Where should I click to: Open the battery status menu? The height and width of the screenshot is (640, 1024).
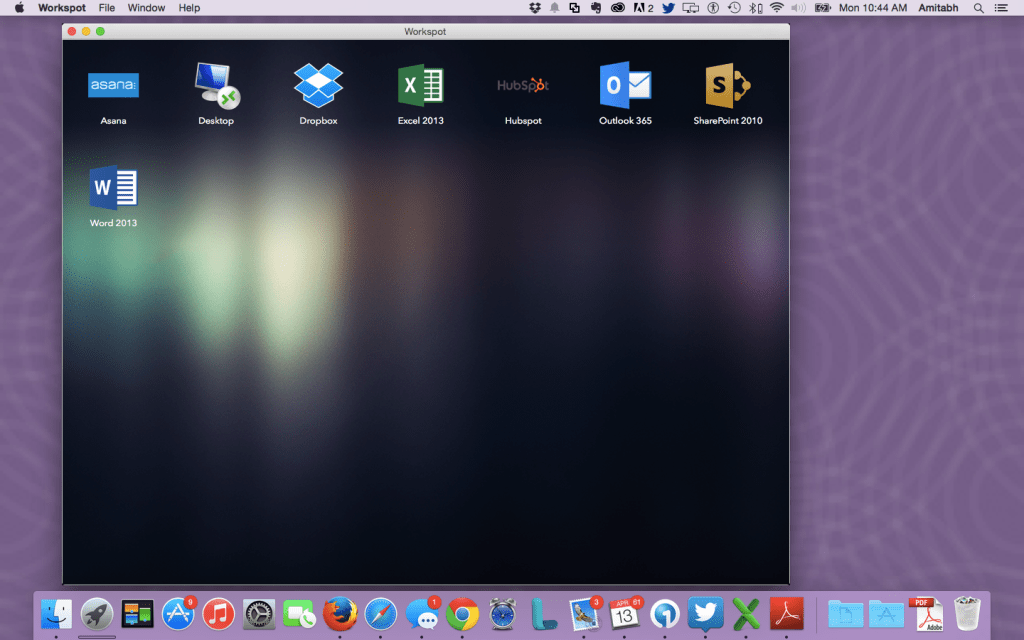822,8
